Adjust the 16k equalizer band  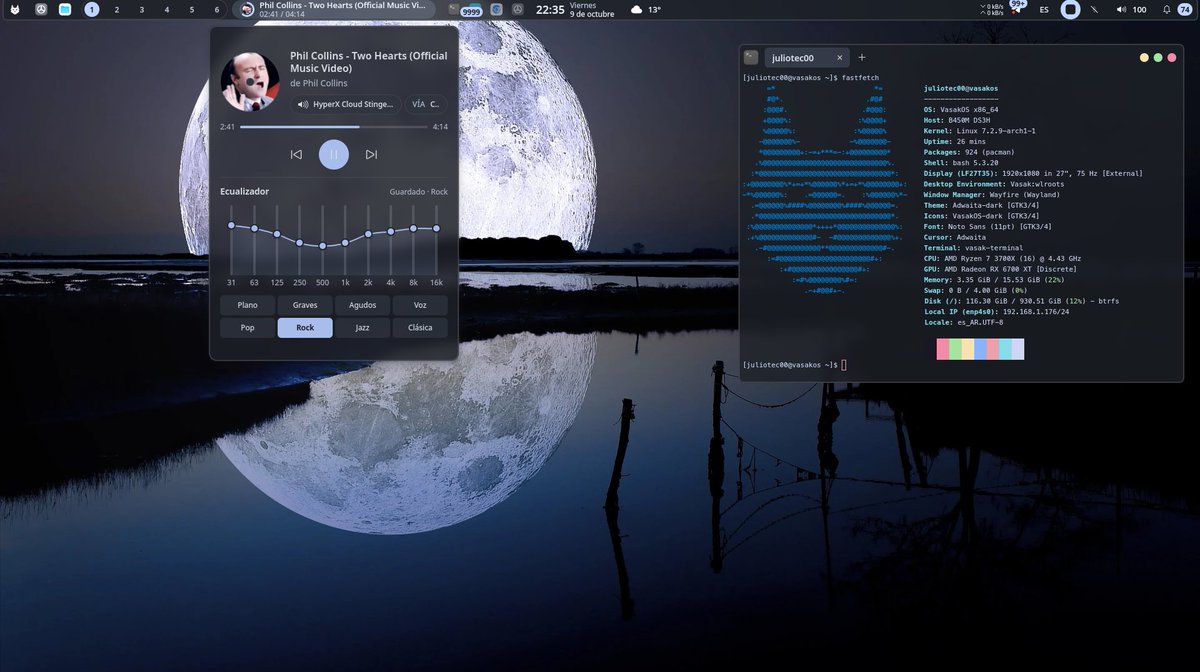click(x=436, y=240)
